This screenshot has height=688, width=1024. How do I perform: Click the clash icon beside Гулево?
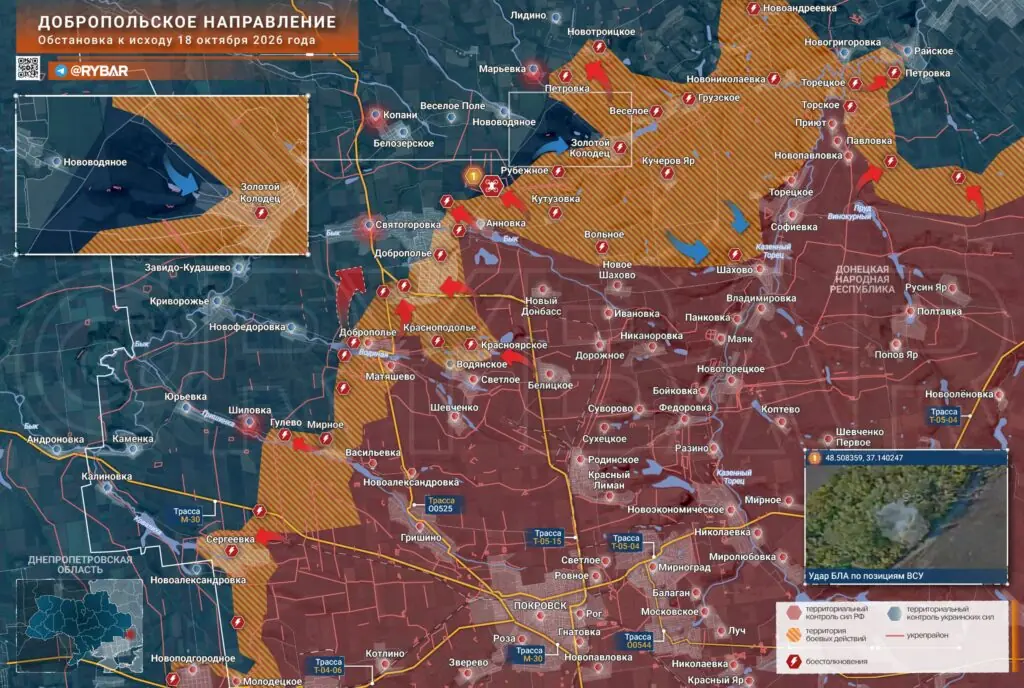point(284,435)
